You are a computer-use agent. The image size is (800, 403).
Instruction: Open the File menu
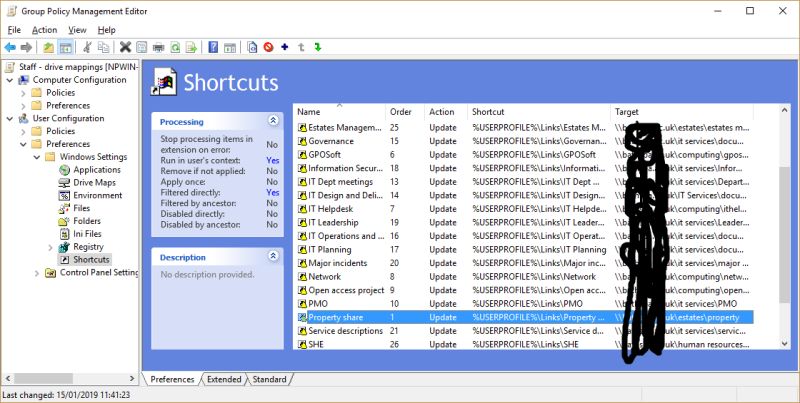coord(14,30)
